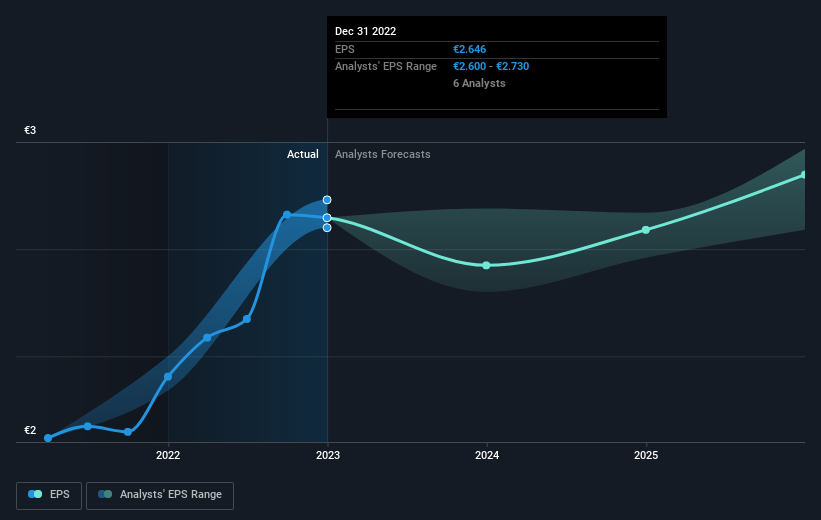Image resolution: width=821 pixels, height=520 pixels.
Task: Click the 6 Analysts text in tooltip
Action: 479,83
